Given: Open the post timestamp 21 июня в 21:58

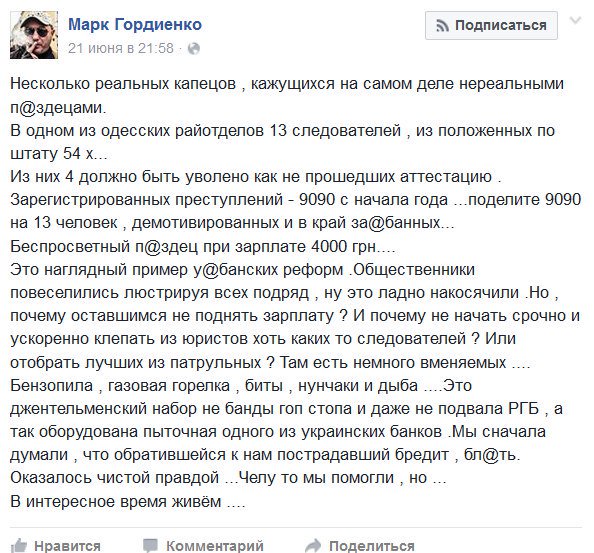Looking at the screenshot, I should [x=121, y=48].
